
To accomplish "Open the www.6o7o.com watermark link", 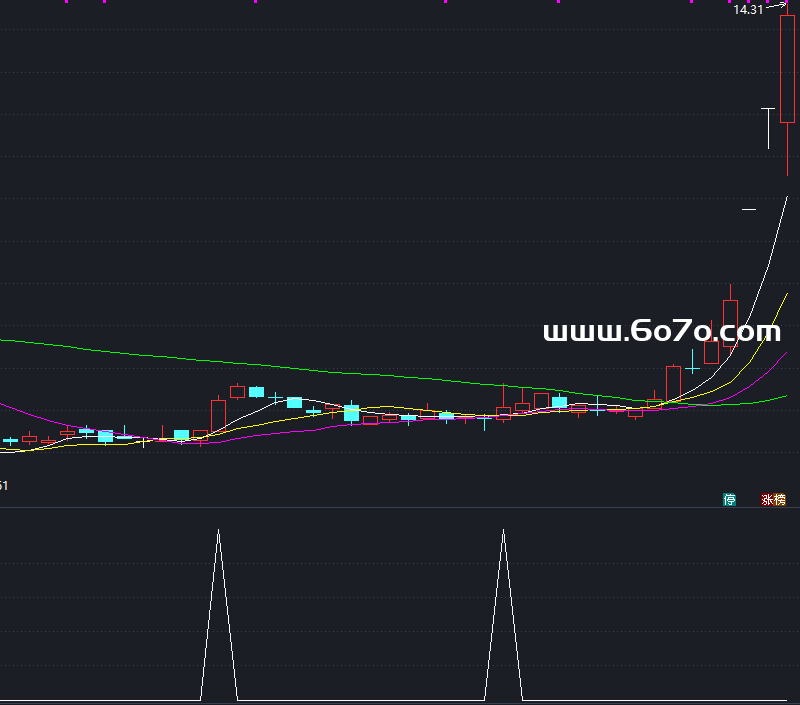I will [661, 332].
